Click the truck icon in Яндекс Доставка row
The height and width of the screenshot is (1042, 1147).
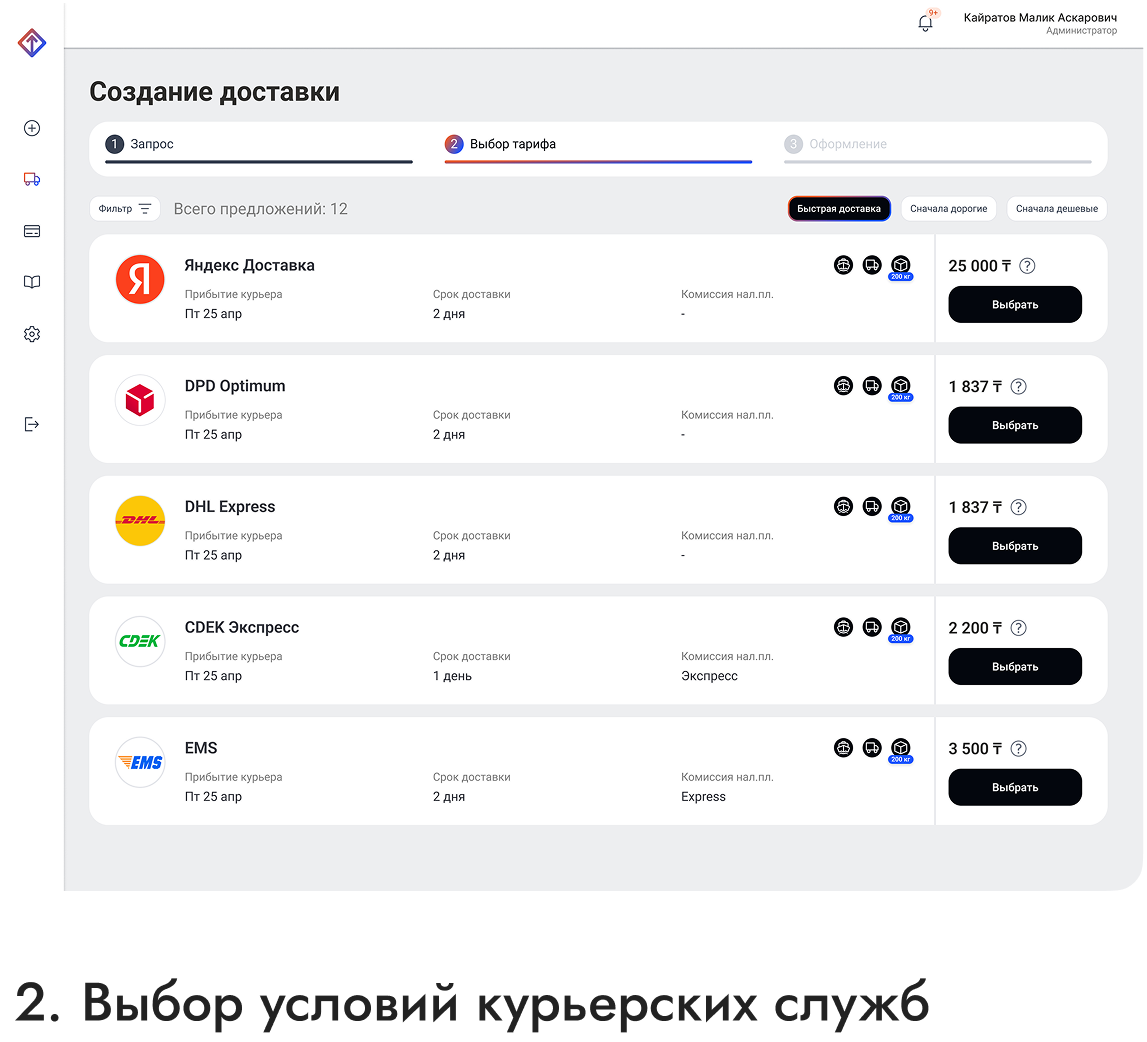[x=872, y=265]
